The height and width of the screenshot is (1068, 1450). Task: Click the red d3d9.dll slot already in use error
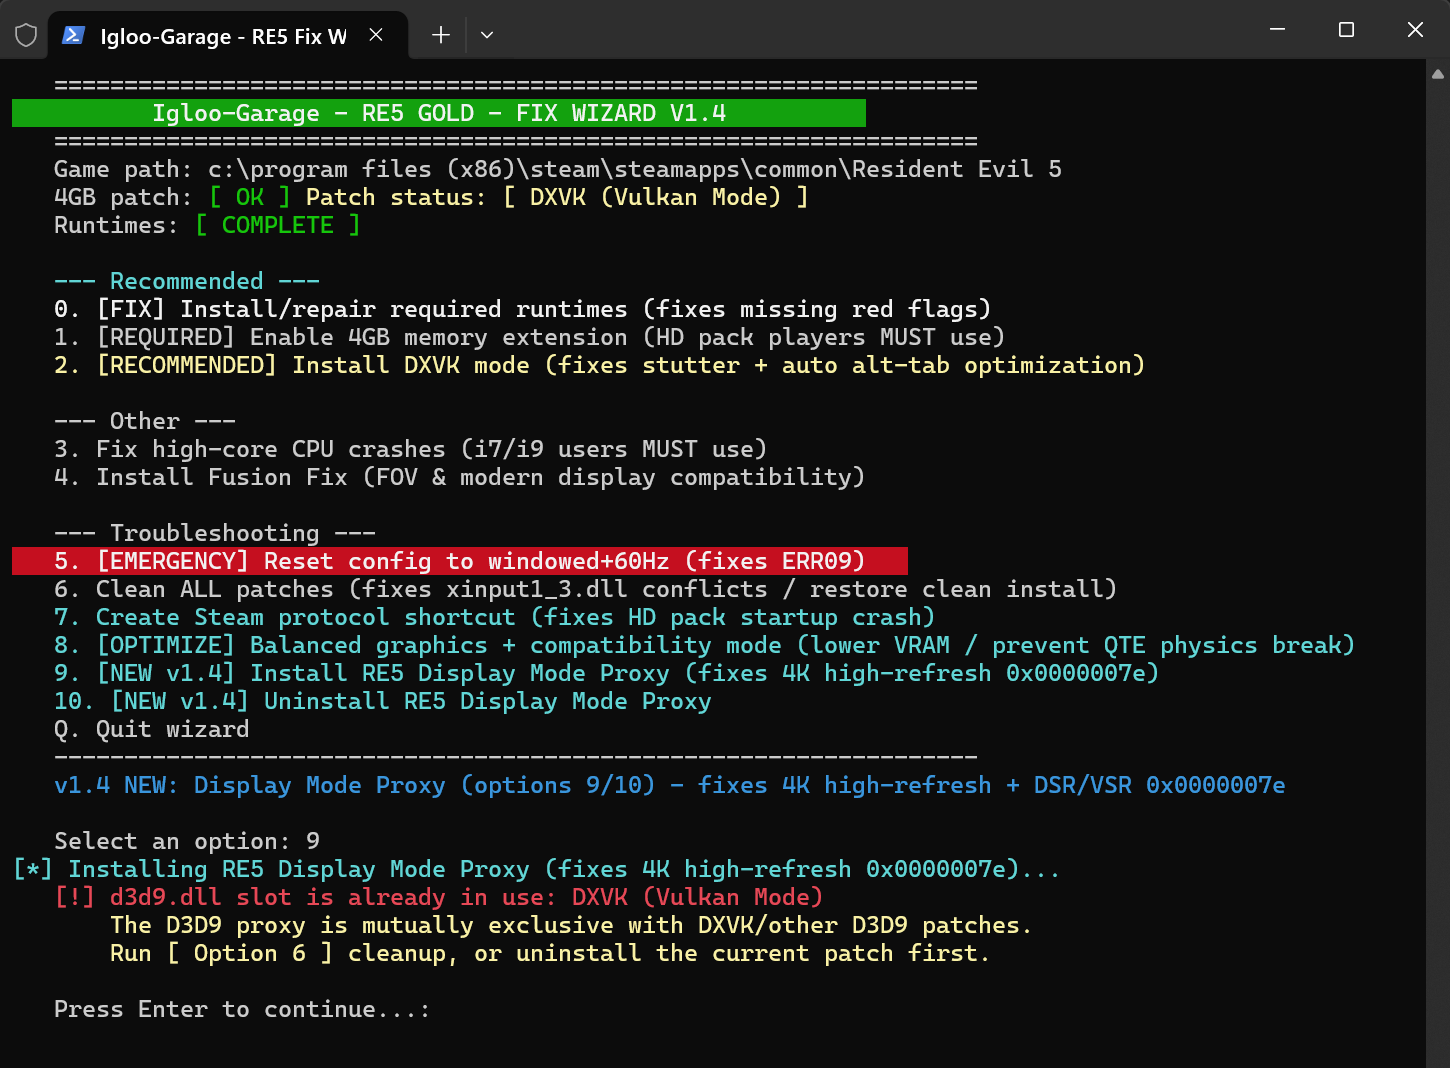tap(438, 897)
